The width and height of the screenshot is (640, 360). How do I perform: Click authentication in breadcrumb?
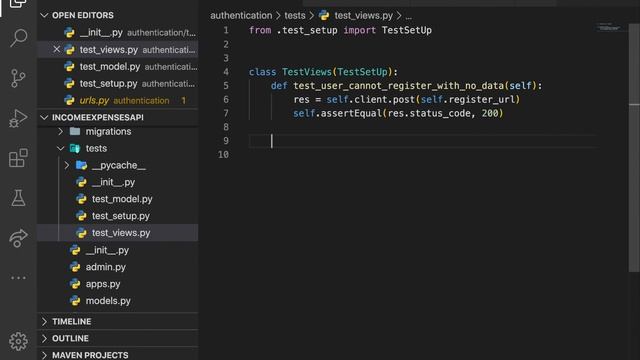coord(241,16)
